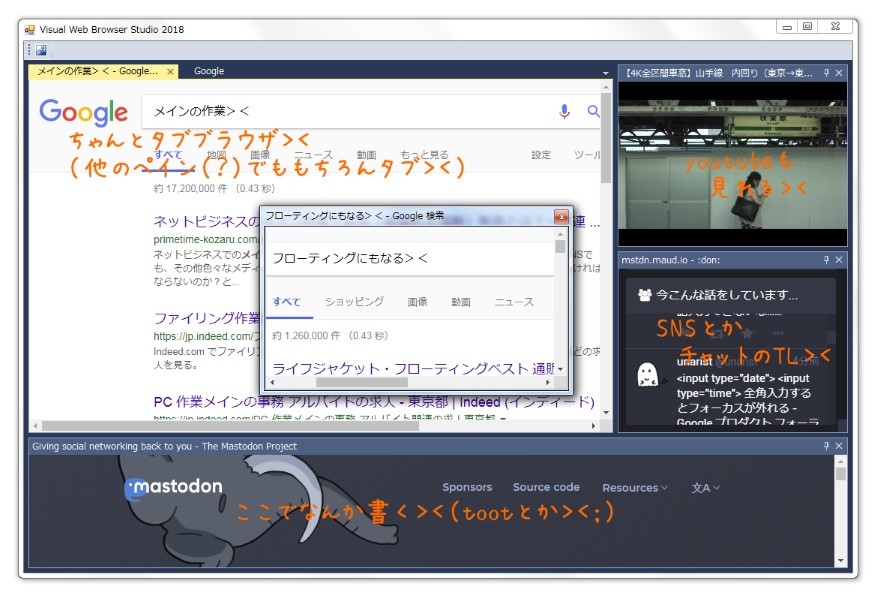Click the primetime-kozaru.com URL text
This screenshot has width=872, height=596.
click(x=206, y=239)
